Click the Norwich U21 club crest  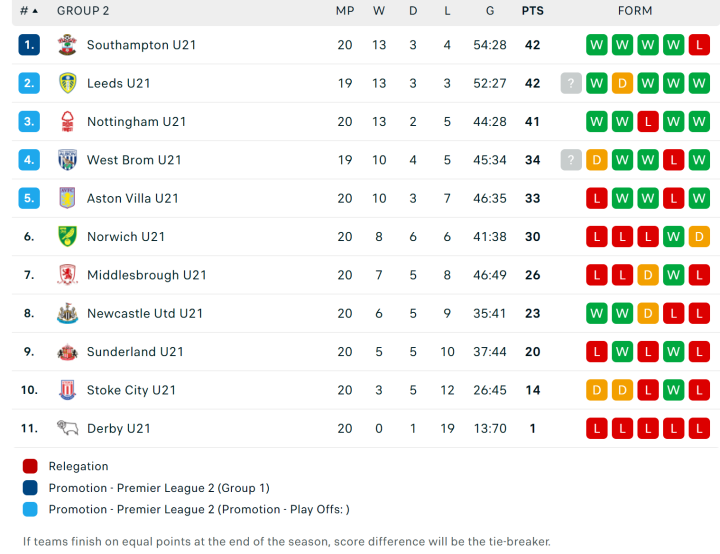pos(67,237)
